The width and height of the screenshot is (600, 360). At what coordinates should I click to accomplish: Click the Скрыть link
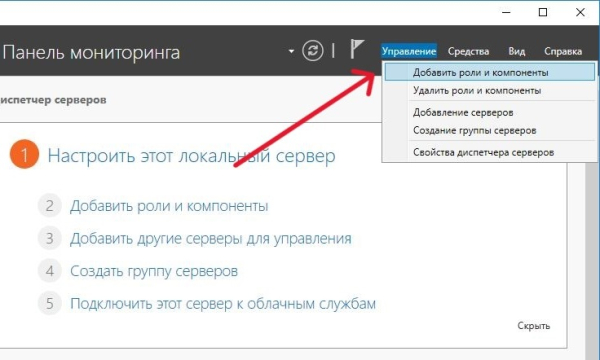click(x=534, y=326)
